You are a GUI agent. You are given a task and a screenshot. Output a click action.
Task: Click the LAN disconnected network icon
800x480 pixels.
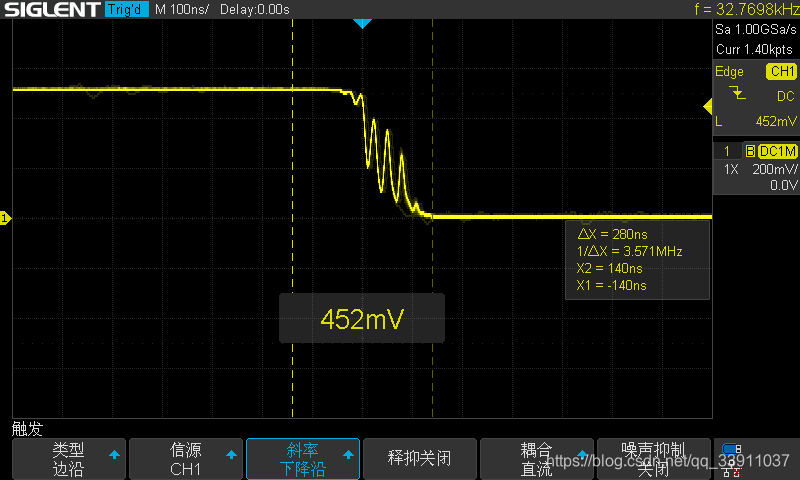pos(732,470)
